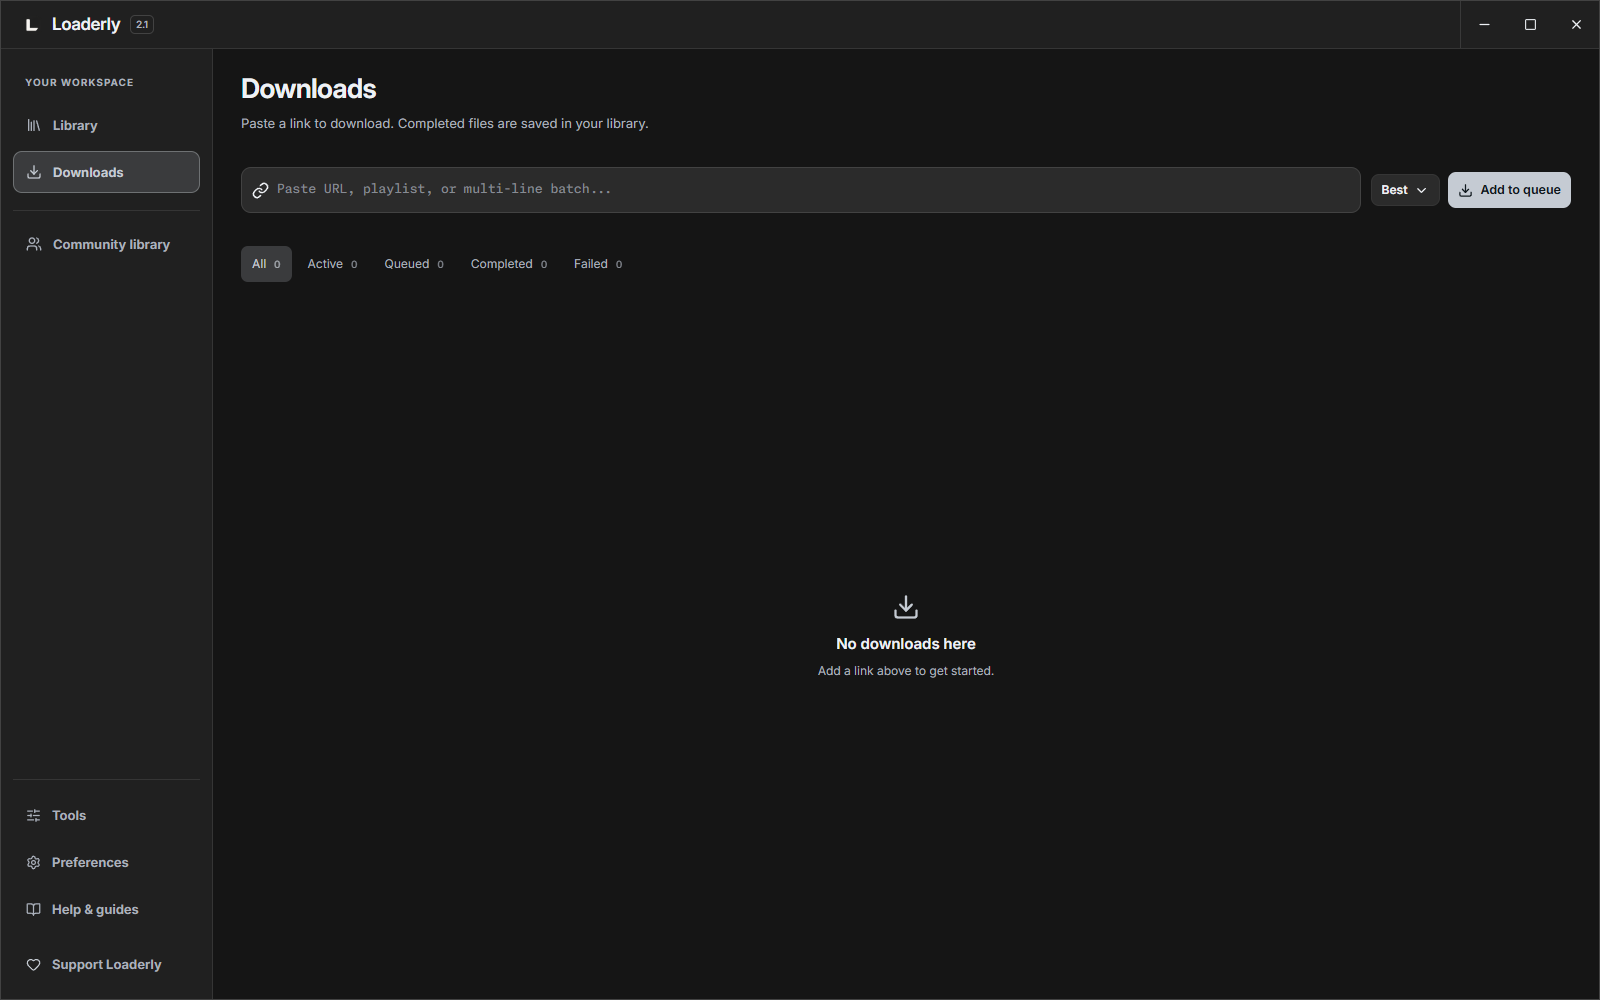Open the Preferences label in the sidebar
Image resolution: width=1600 pixels, height=1000 pixels.
pyautogui.click(x=90, y=862)
